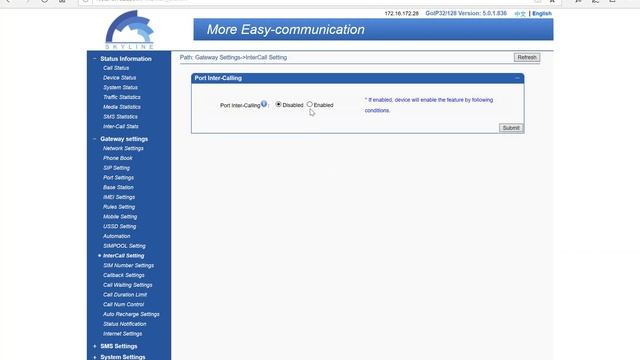The width and height of the screenshot is (640, 360).
Task: Click the 'If enabled, device will enable' note
Action: [x=429, y=105]
